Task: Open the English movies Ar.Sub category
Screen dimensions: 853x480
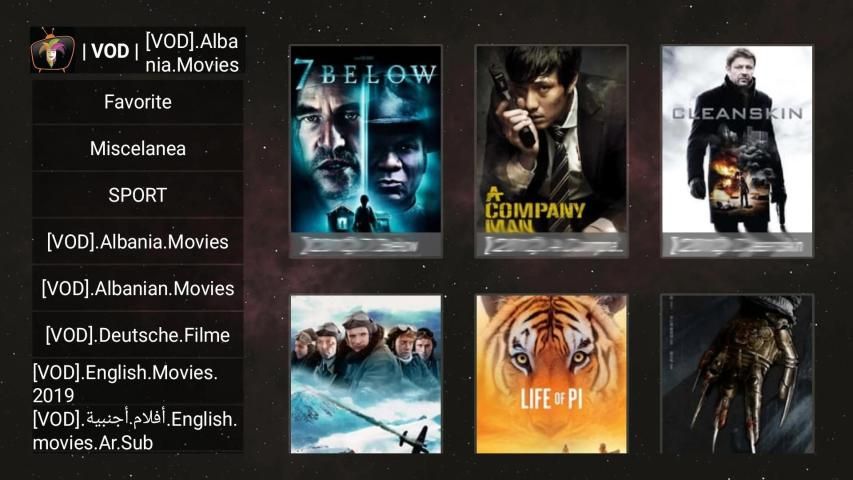Action: pos(138,430)
